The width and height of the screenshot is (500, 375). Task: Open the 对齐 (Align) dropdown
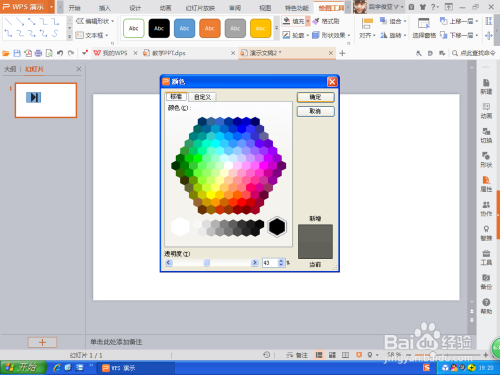pyautogui.click(x=367, y=28)
